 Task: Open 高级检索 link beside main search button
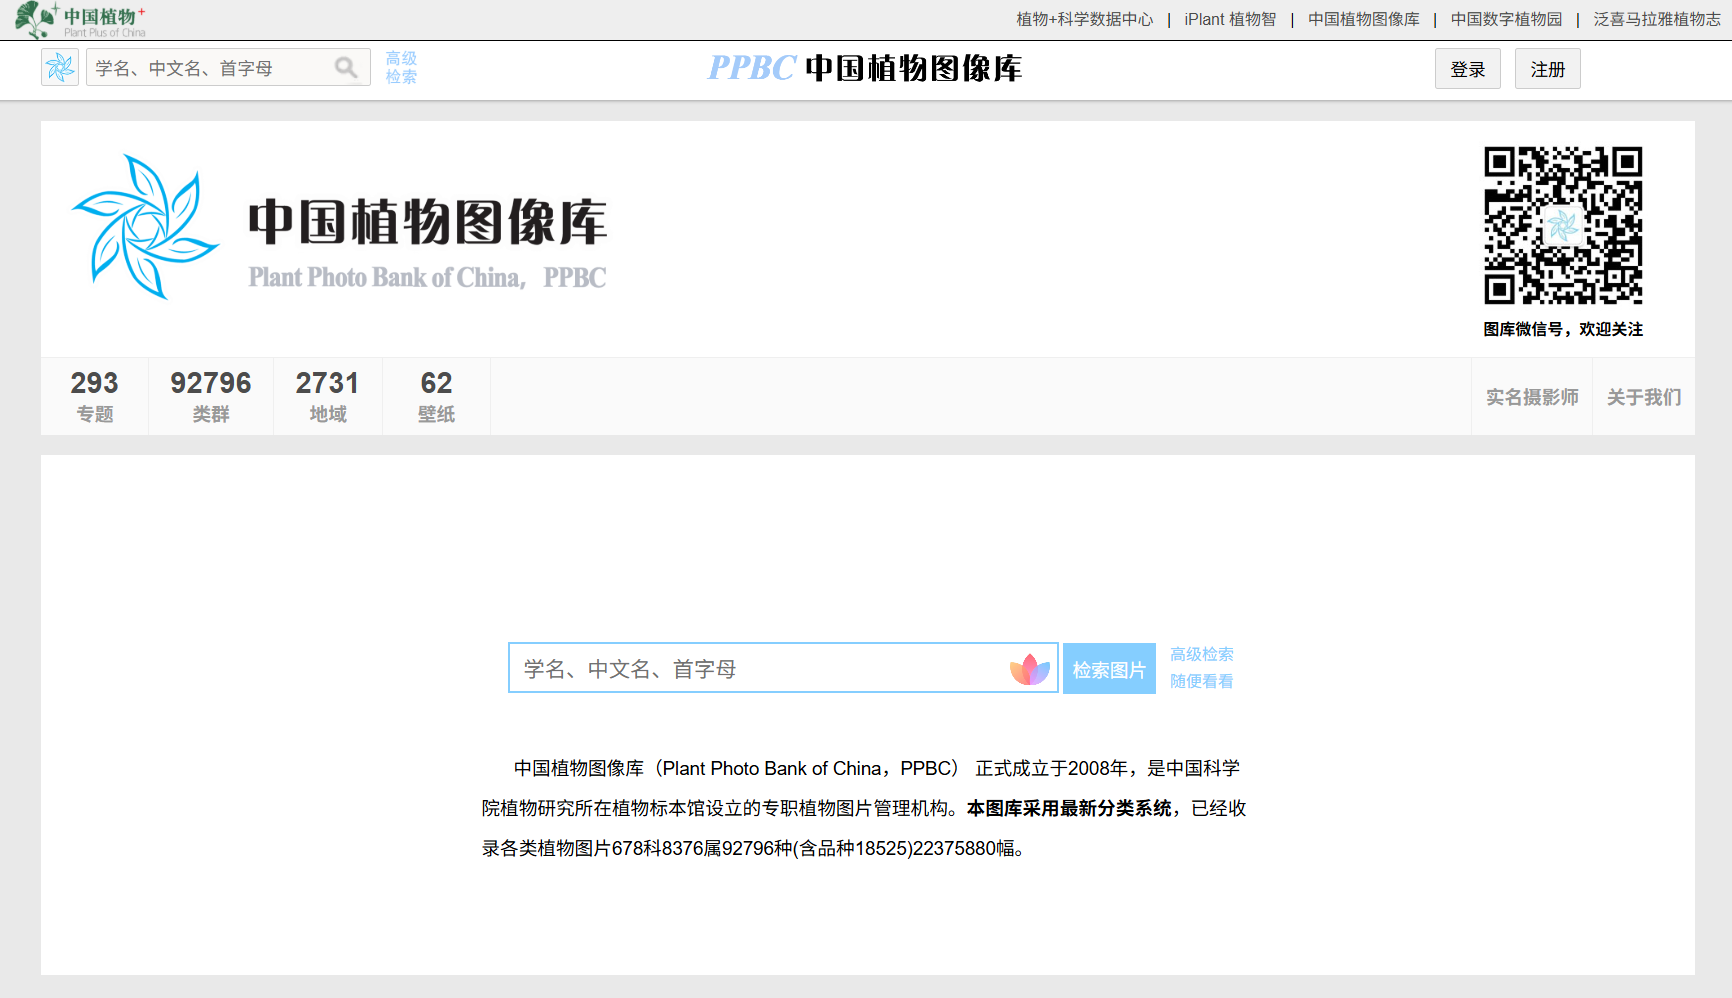(x=1201, y=654)
